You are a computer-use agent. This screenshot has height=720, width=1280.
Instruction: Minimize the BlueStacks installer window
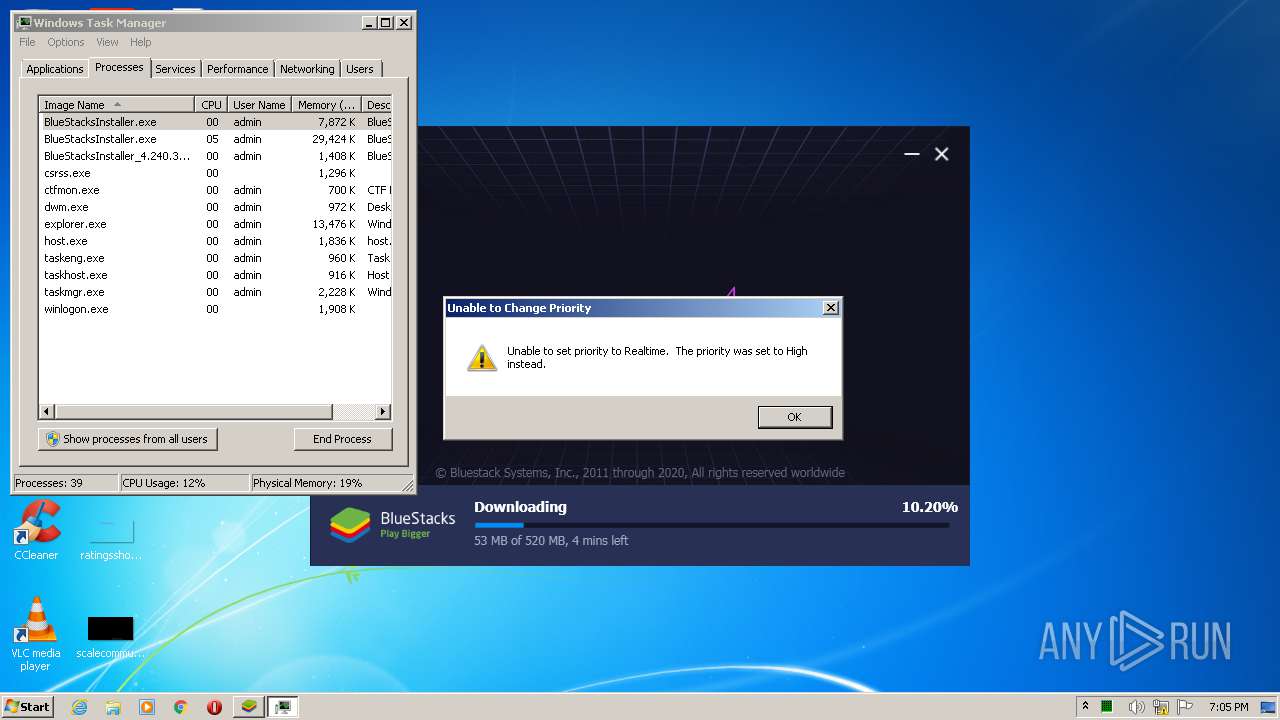click(911, 154)
